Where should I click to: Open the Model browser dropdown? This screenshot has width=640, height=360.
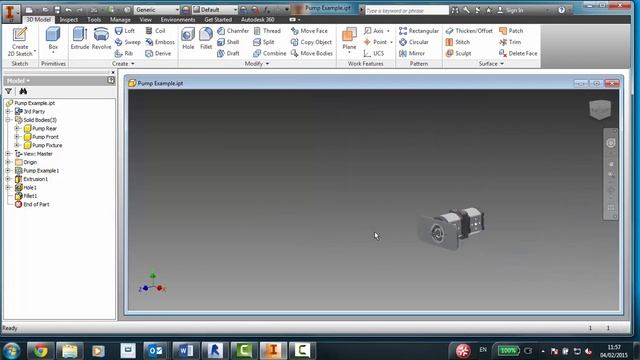18,81
